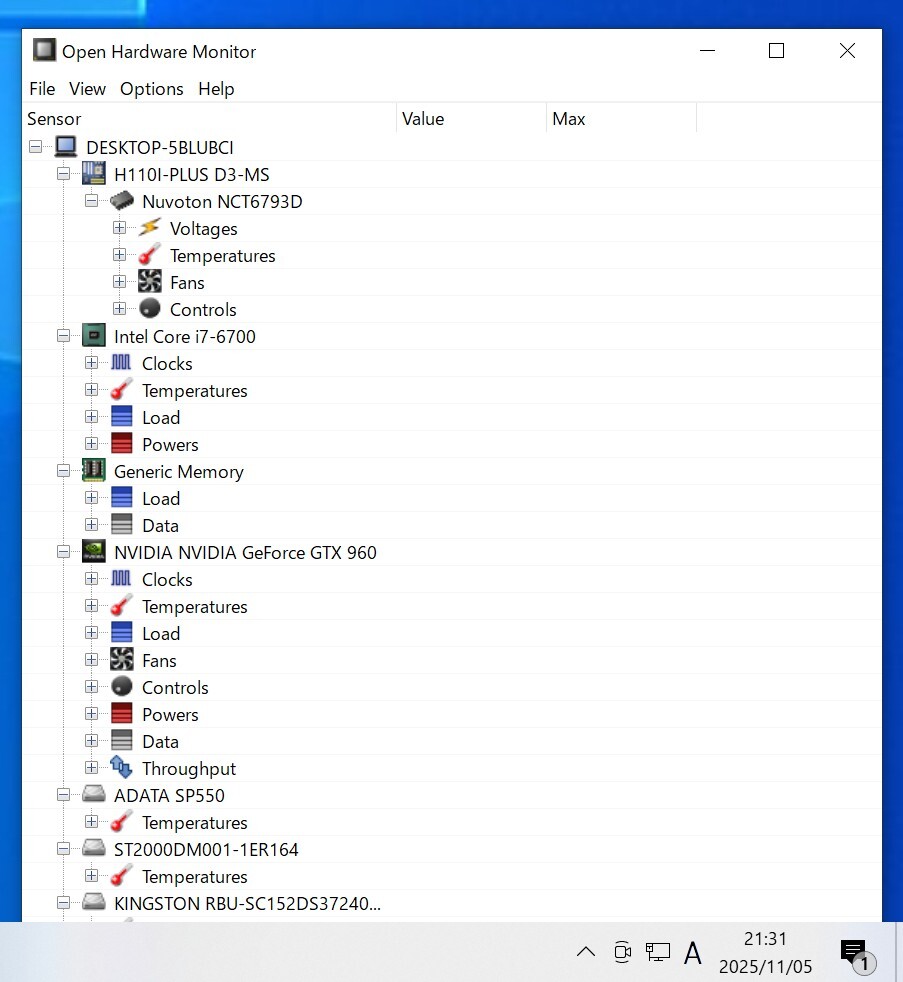Image resolution: width=903 pixels, height=982 pixels.
Task: Select the KINGSTON RBU-SC152DS37240 drive entry
Action: point(247,904)
